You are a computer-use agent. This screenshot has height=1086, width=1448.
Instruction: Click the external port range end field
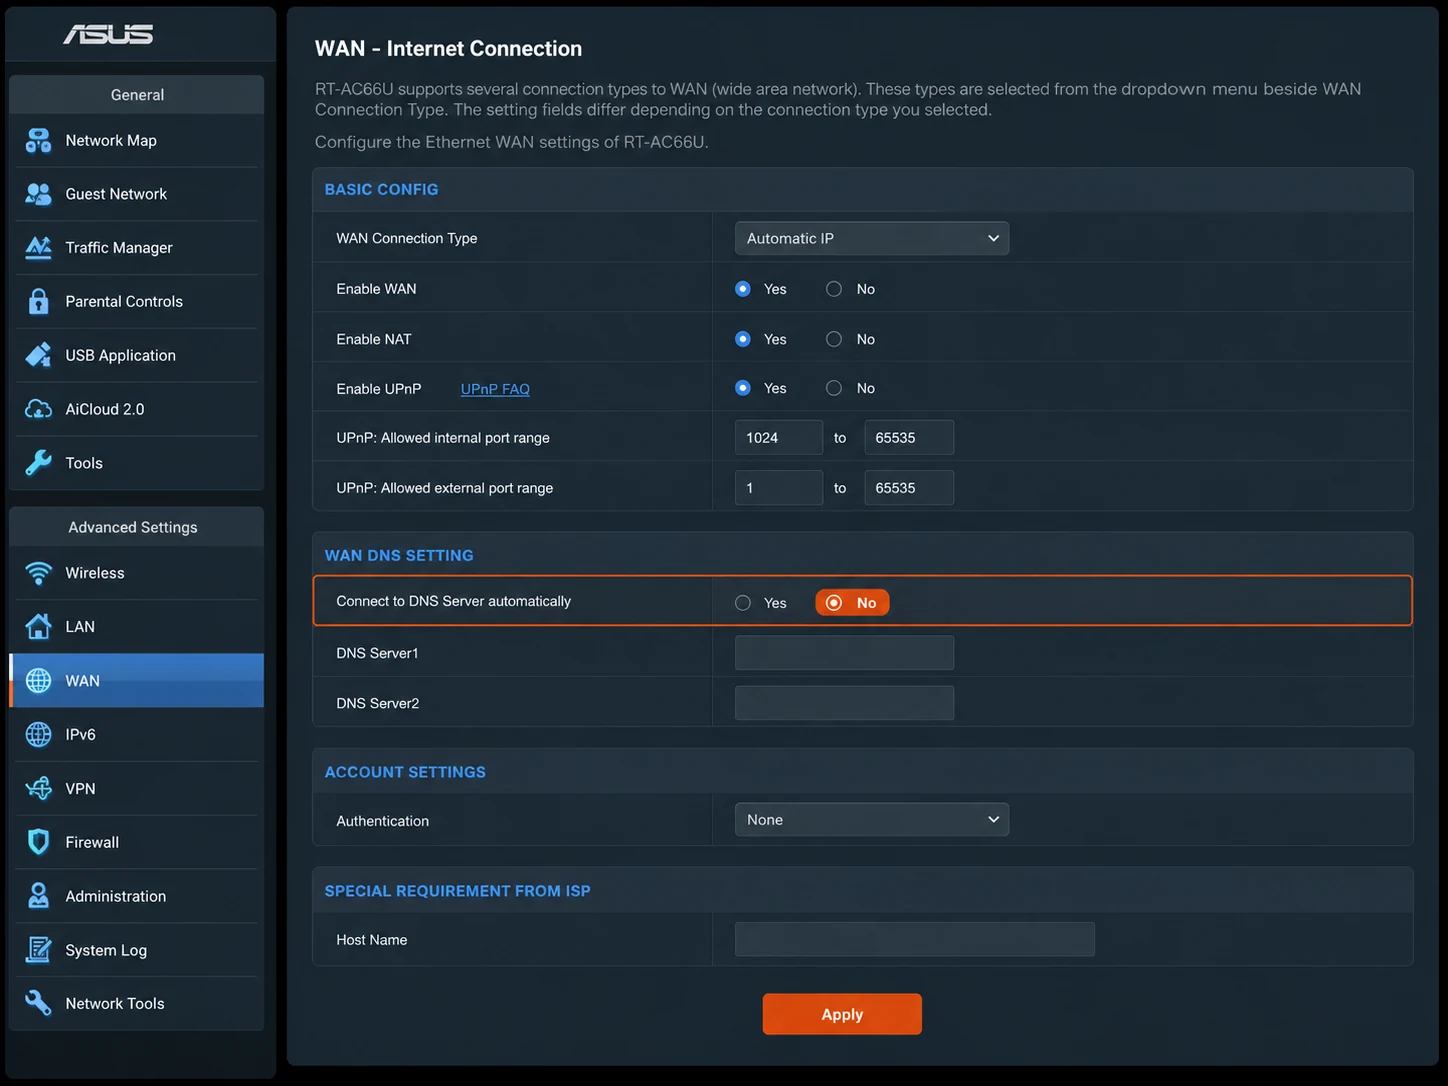(909, 488)
